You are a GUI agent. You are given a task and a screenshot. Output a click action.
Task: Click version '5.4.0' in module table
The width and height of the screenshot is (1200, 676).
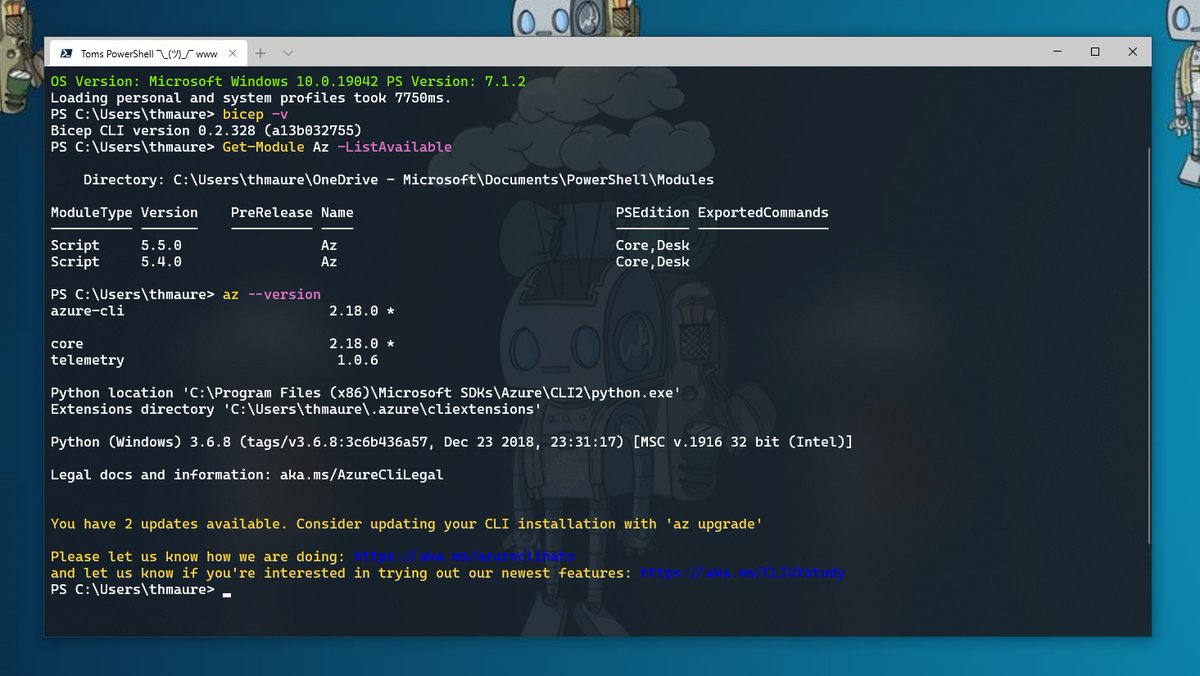[161, 262]
